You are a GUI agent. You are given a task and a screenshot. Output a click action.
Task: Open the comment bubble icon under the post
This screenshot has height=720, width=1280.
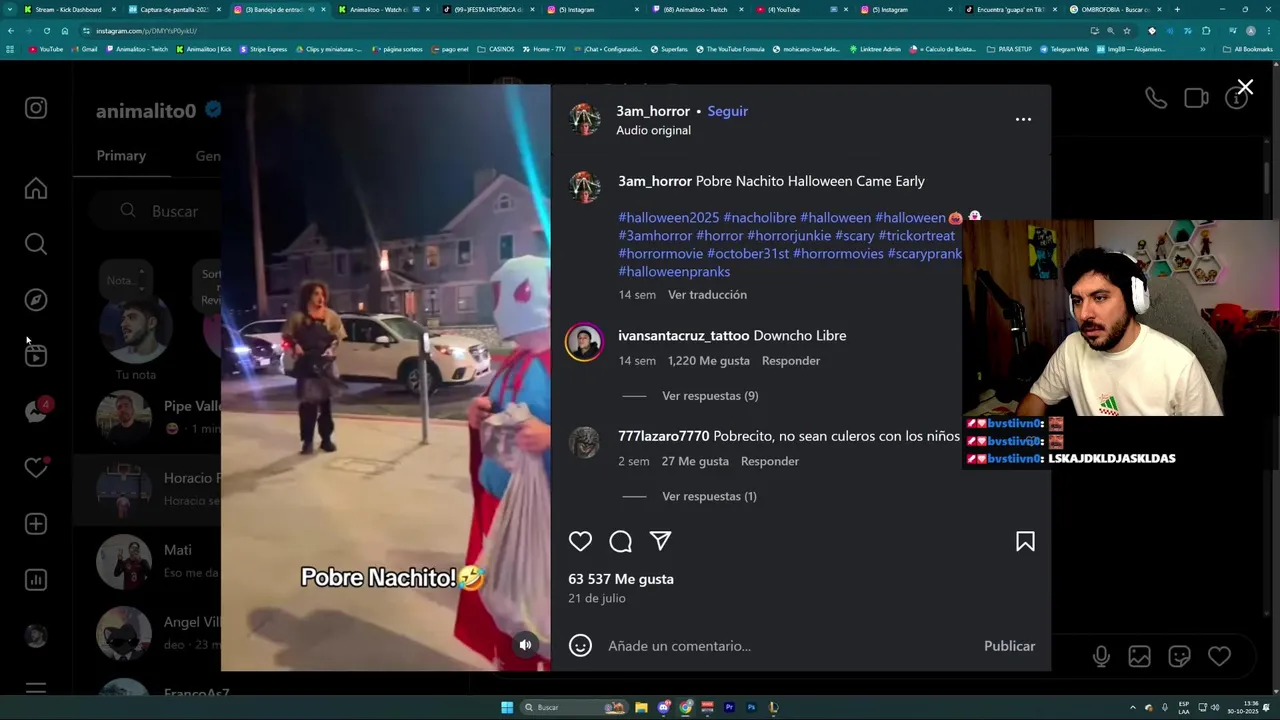click(x=620, y=541)
